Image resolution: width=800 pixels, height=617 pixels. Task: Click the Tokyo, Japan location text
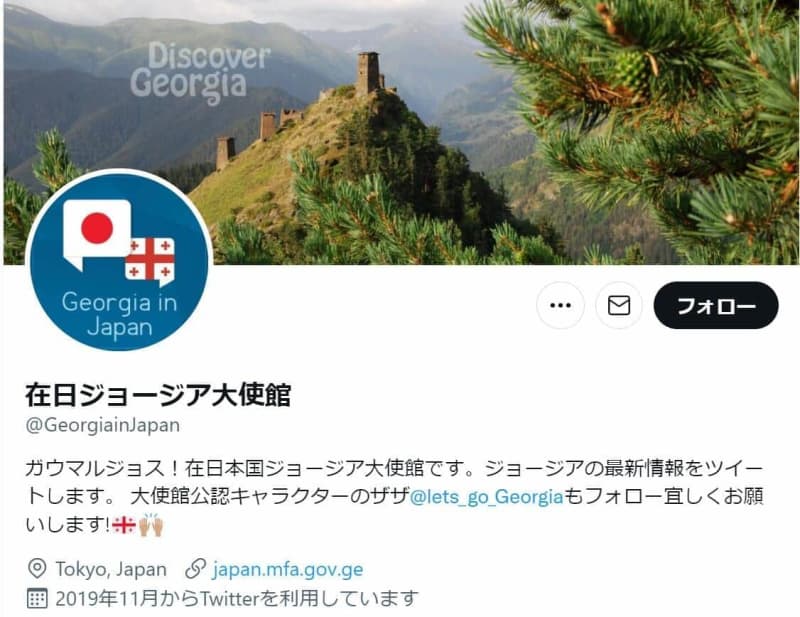point(111,569)
